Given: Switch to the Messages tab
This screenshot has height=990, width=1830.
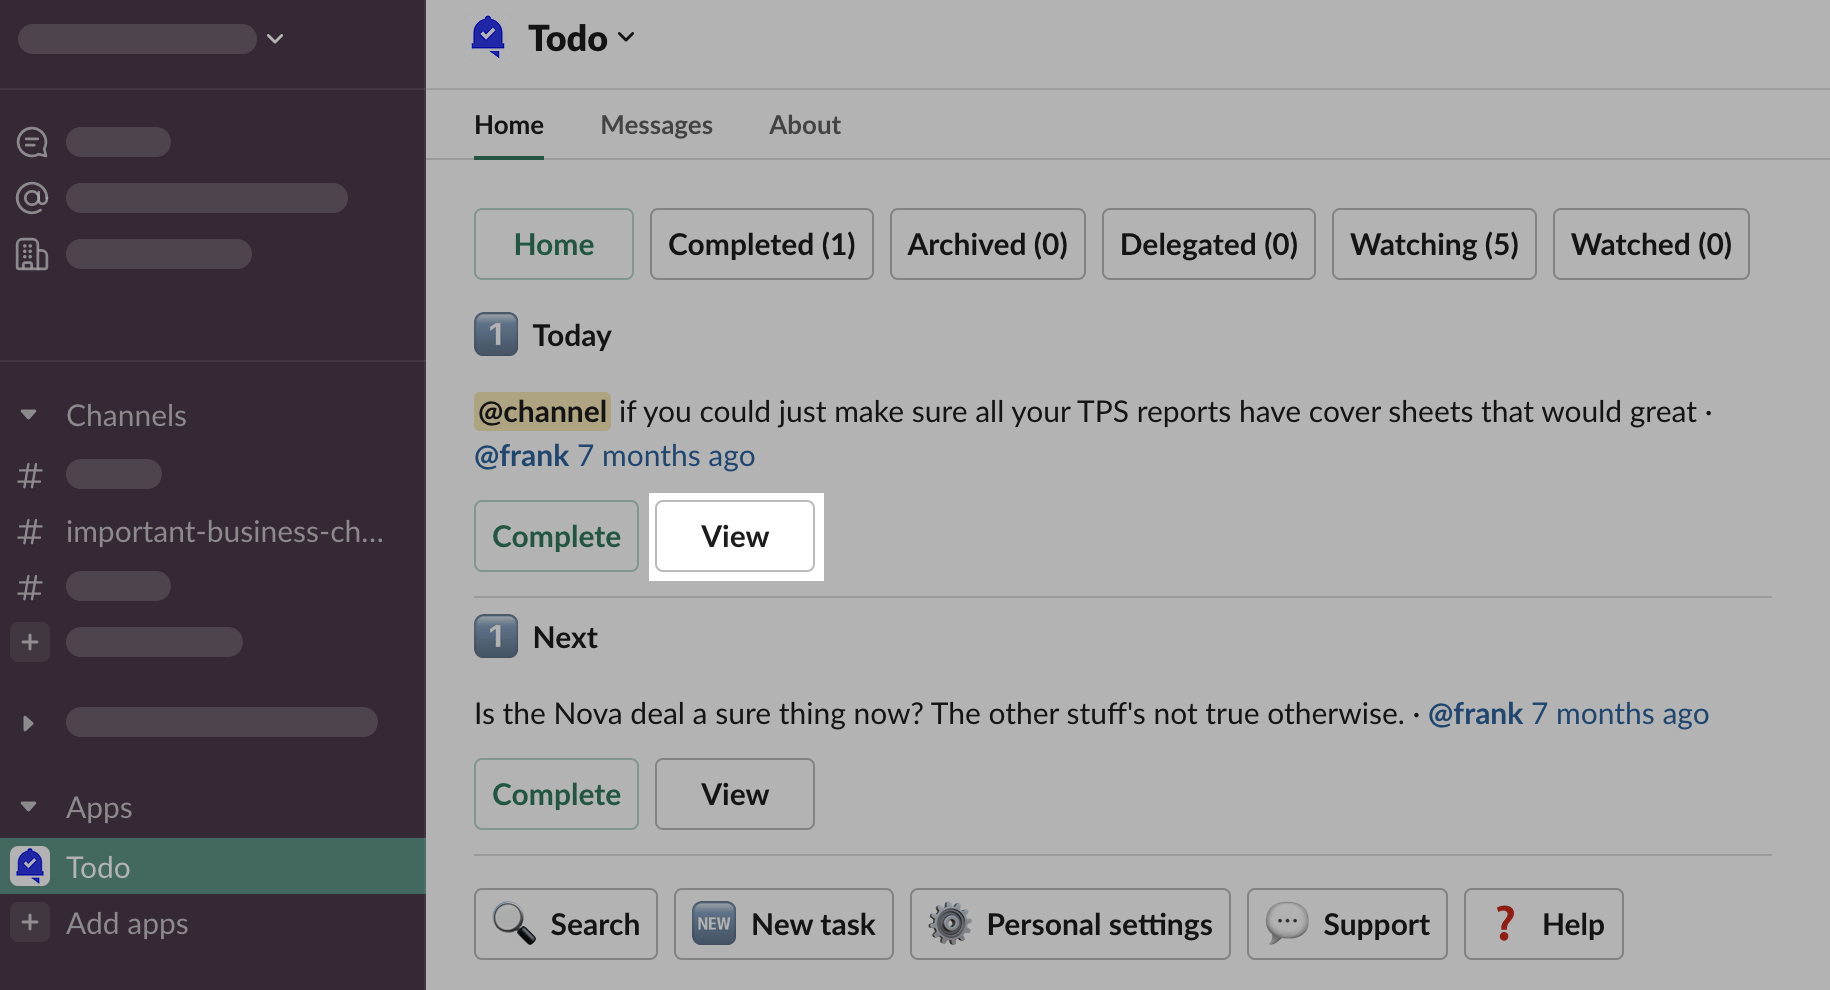Looking at the screenshot, I should coord(656,125).
